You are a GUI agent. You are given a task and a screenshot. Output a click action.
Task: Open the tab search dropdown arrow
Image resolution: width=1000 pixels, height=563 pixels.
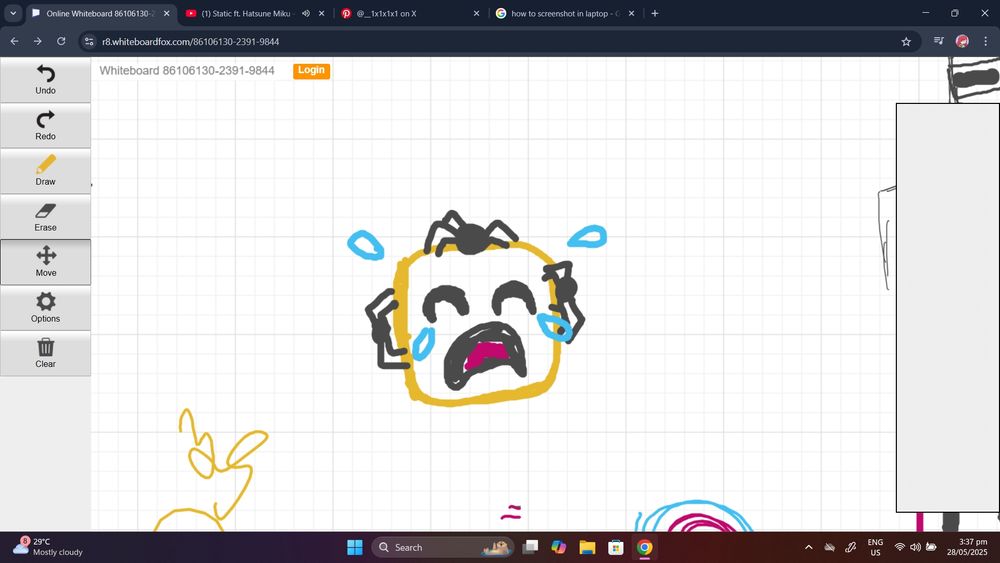[13, 13]
